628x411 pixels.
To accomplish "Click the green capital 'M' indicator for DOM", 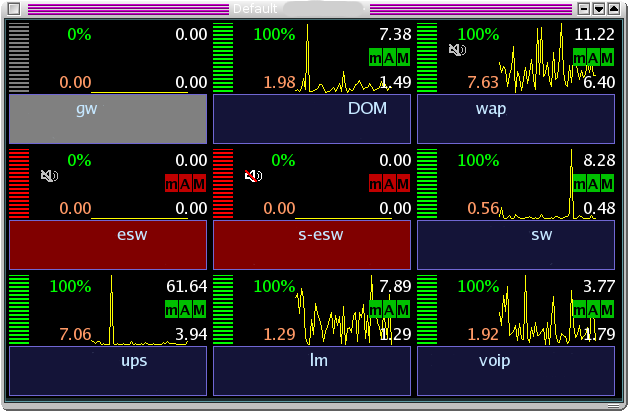I will (x=403, y=58).
